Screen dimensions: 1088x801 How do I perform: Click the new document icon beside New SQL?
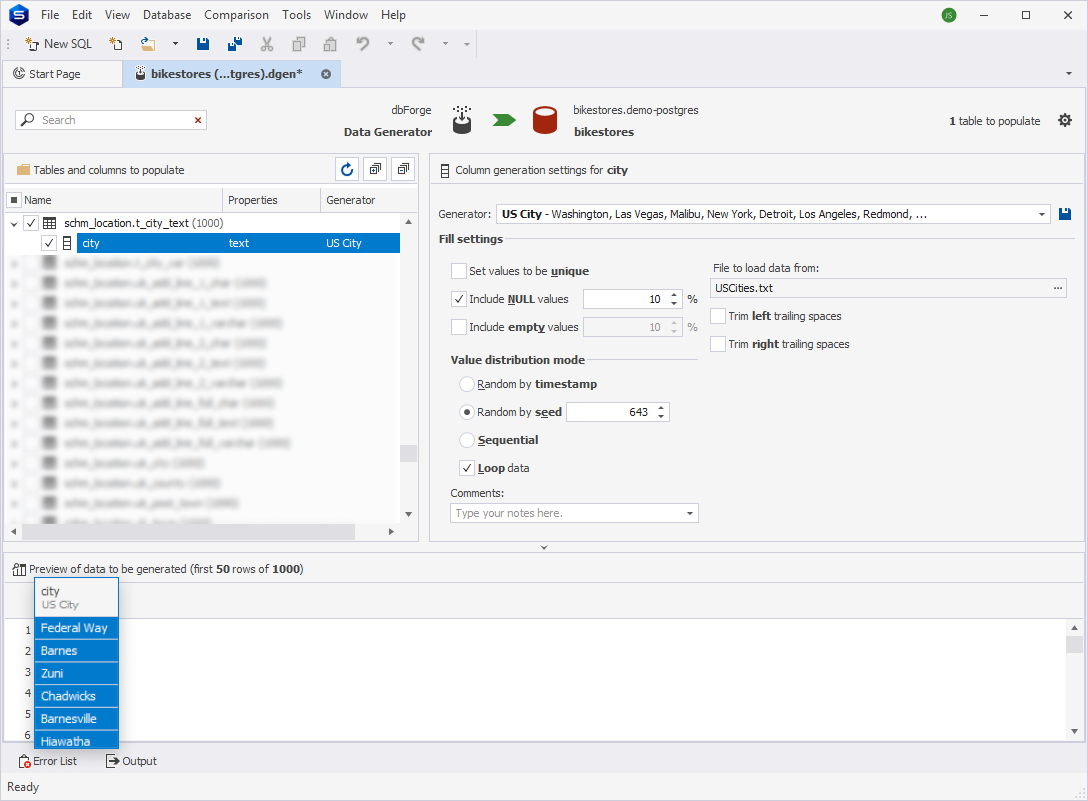click(116, 44)
